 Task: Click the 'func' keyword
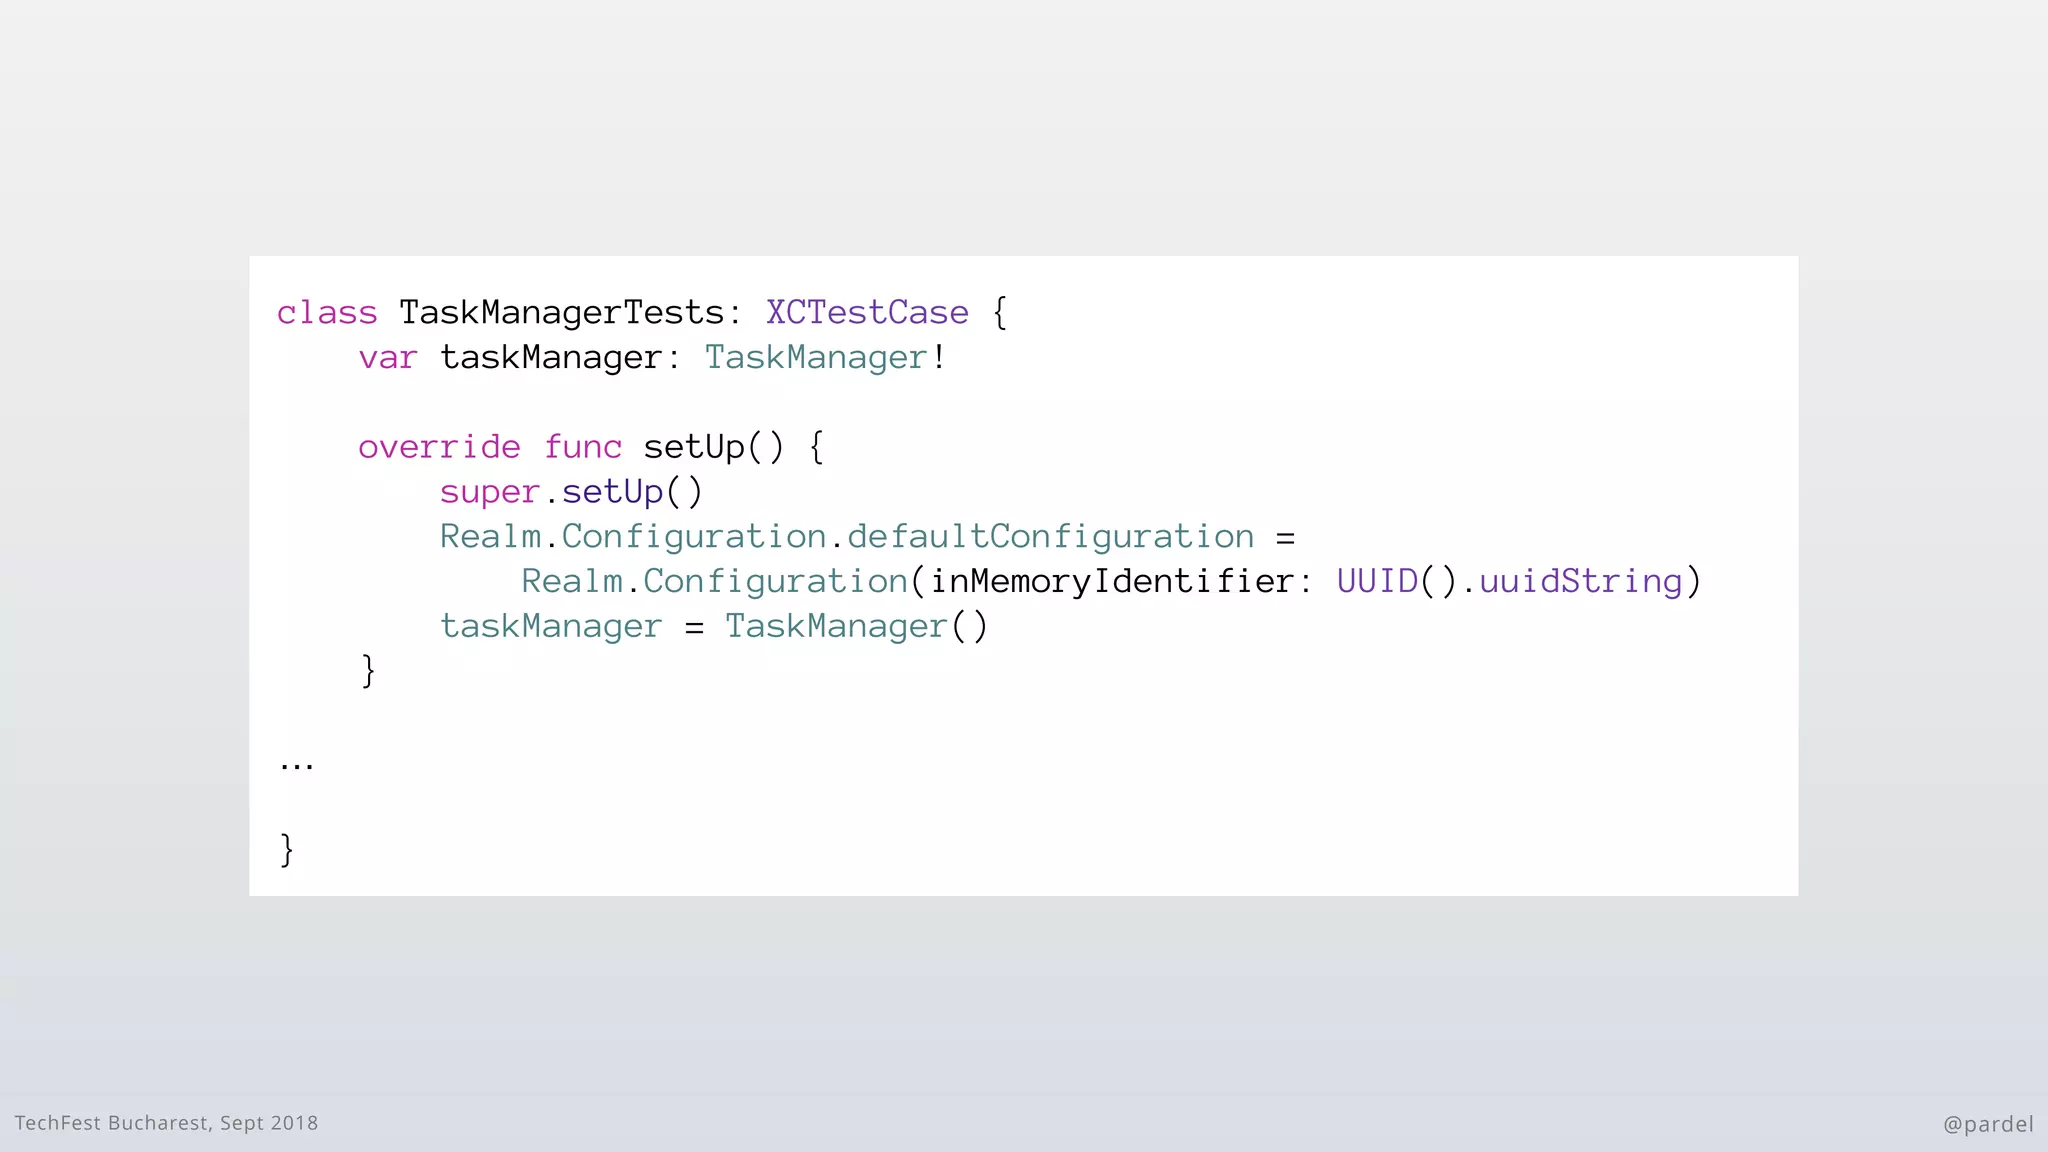point(582,446)
